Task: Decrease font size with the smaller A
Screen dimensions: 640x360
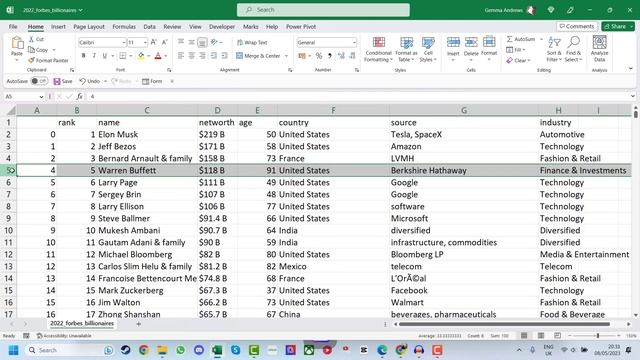Action: pyautogui.click(x=164, y=42)
